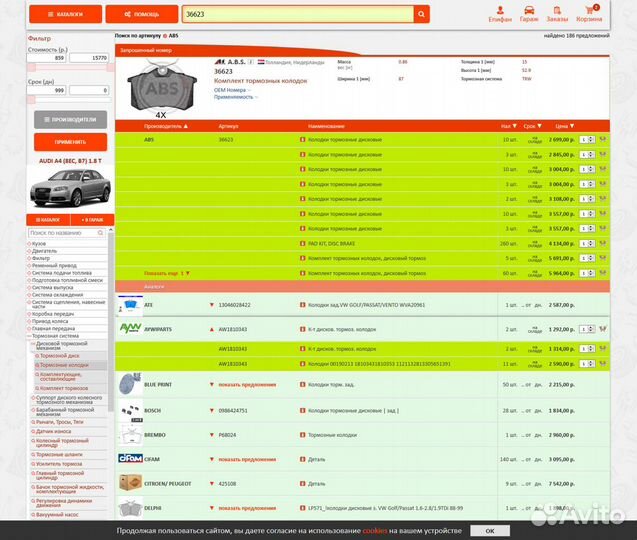Expand BREMBO offers arrow
Screen dimensions: 637x540
pyautogui.click(x=212, y=435)
